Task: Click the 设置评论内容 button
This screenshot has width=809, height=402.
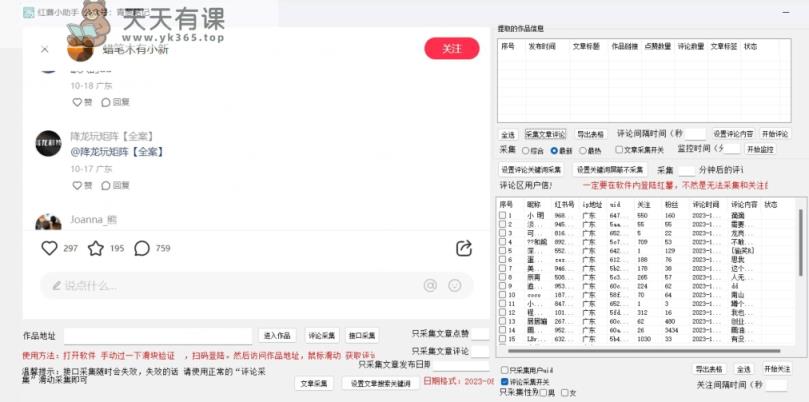Action: coord(734,134)
